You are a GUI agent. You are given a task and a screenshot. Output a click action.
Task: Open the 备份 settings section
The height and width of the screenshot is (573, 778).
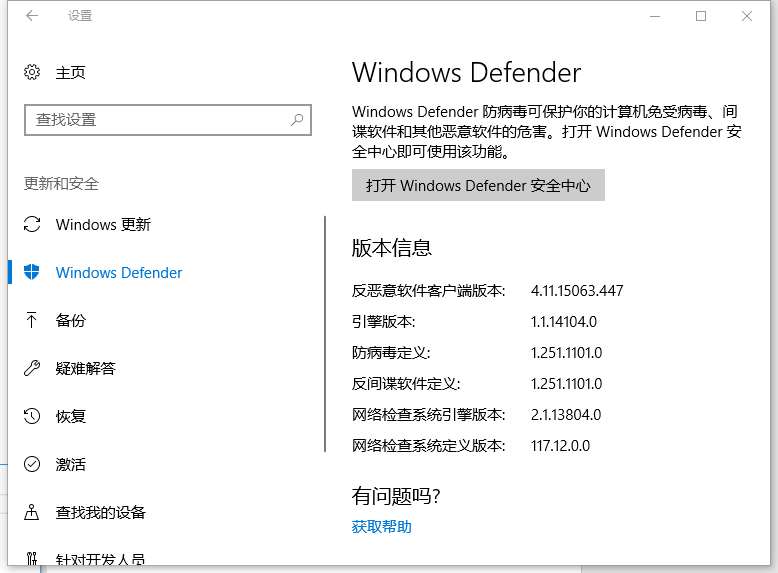(70, 320)
